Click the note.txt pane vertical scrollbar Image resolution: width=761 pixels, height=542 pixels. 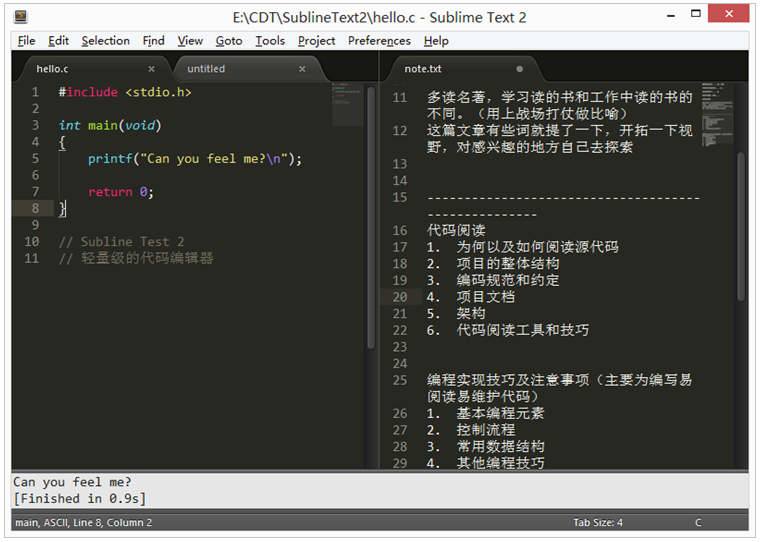pyautogui.click(x=741, y=227)
